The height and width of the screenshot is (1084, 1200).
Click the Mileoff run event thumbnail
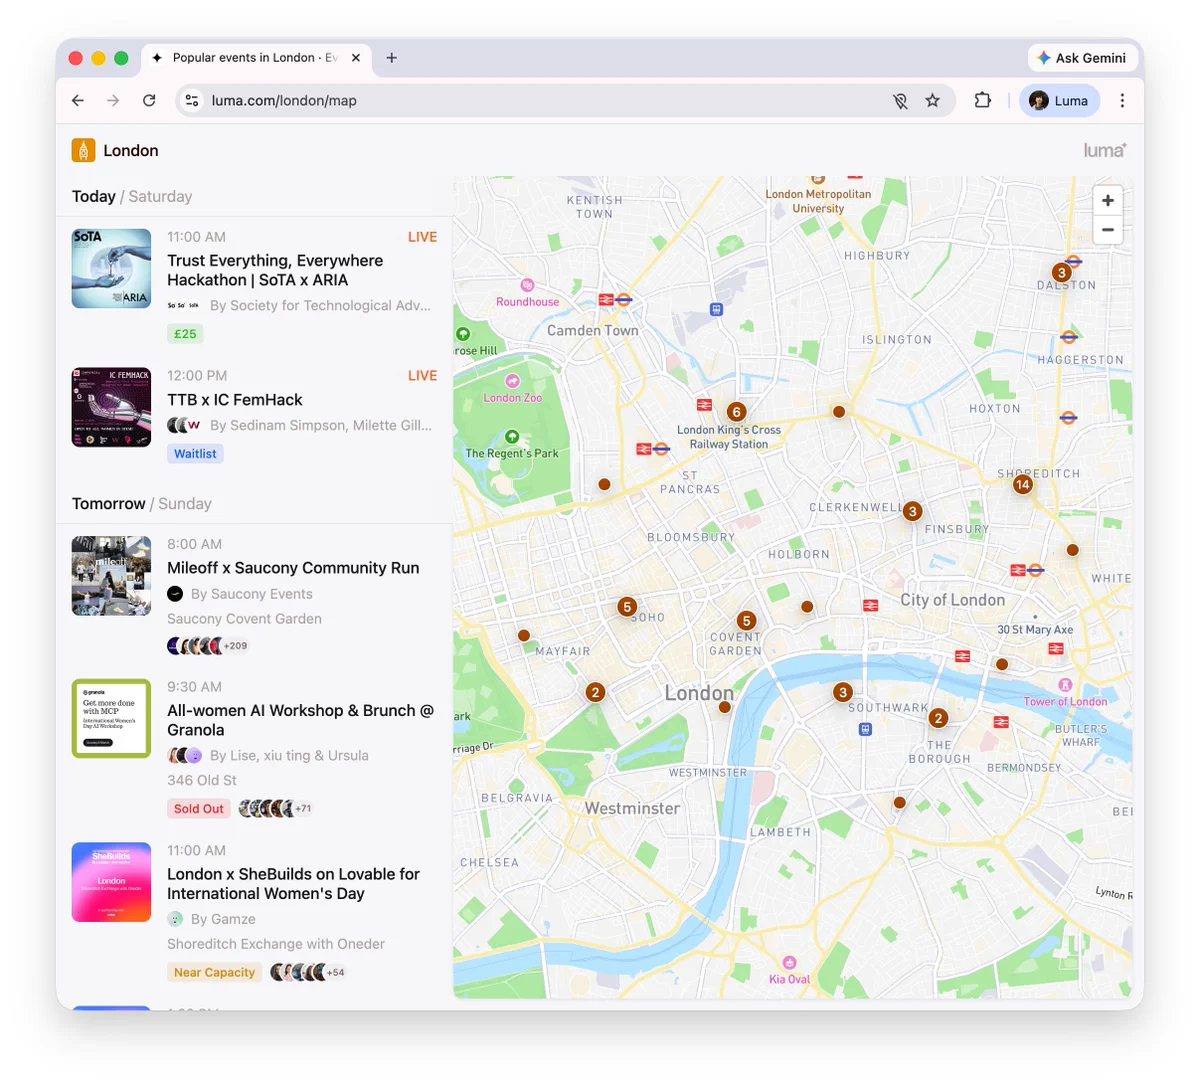[112, 576]
